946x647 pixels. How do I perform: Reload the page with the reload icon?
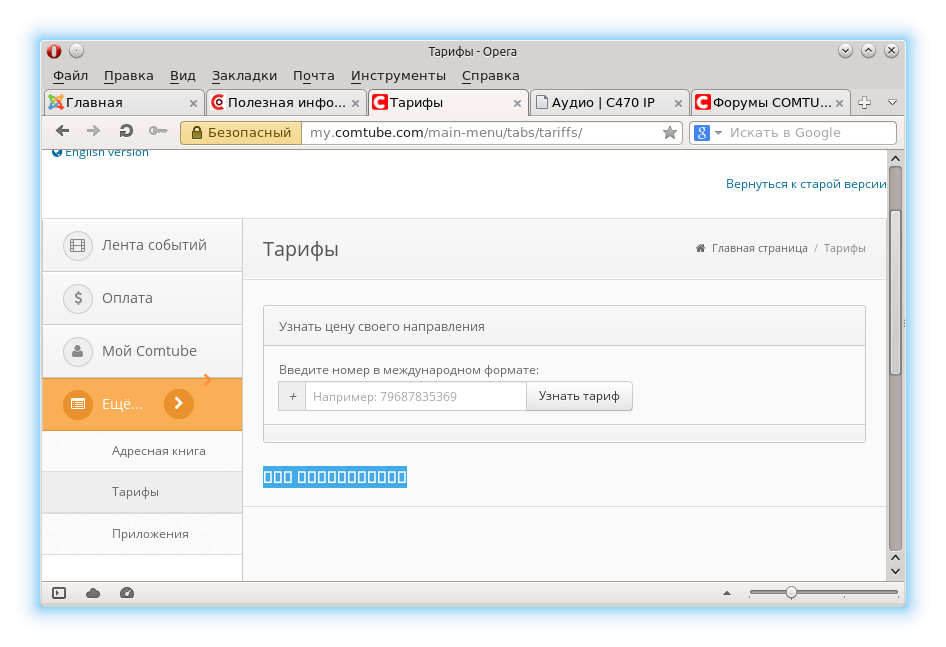click(125, 131)
